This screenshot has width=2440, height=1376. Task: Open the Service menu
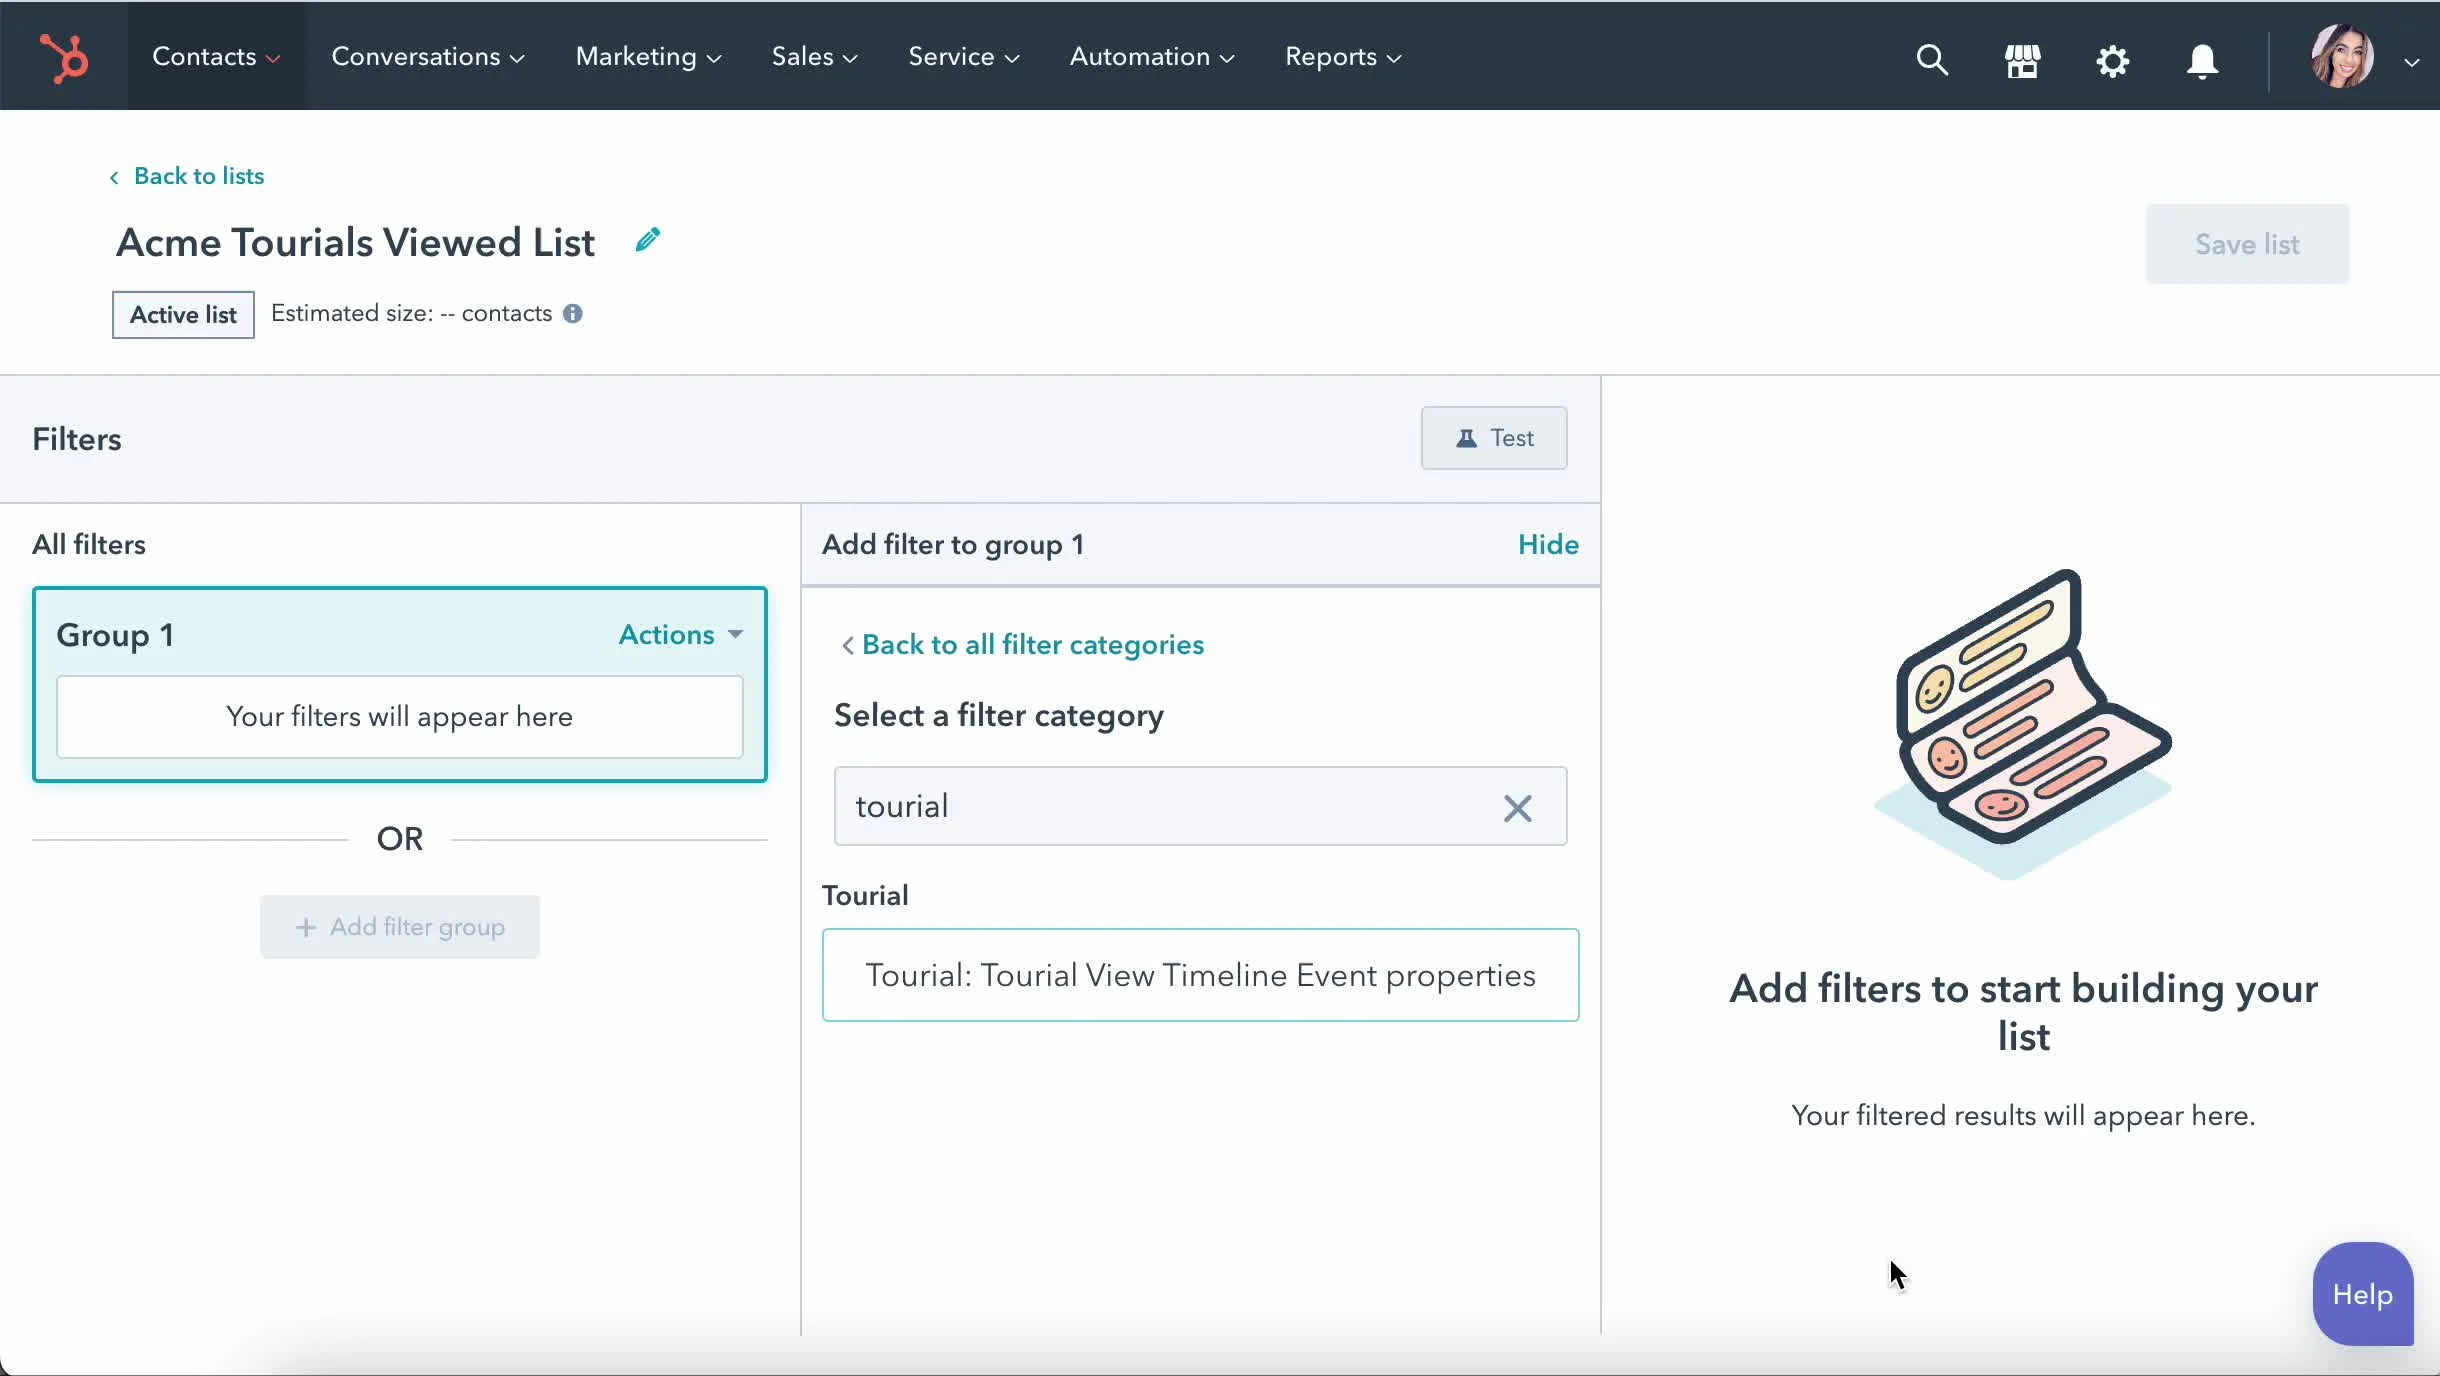pos(963,57)
